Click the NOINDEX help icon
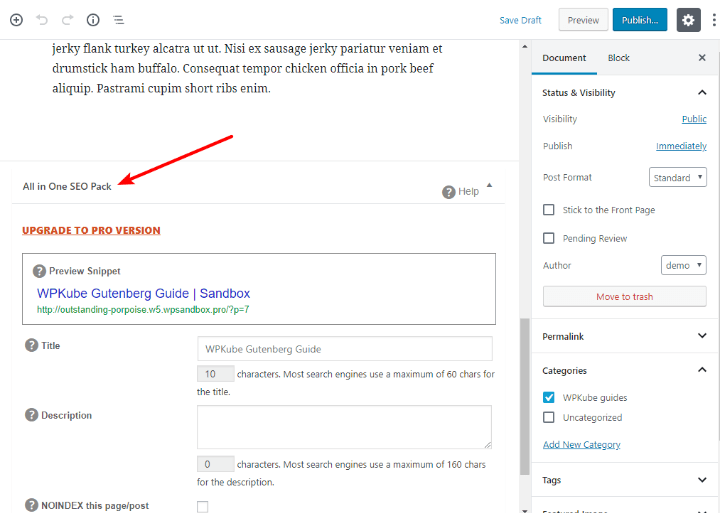This screenshot has width=720, height=513. click(31, 505)
